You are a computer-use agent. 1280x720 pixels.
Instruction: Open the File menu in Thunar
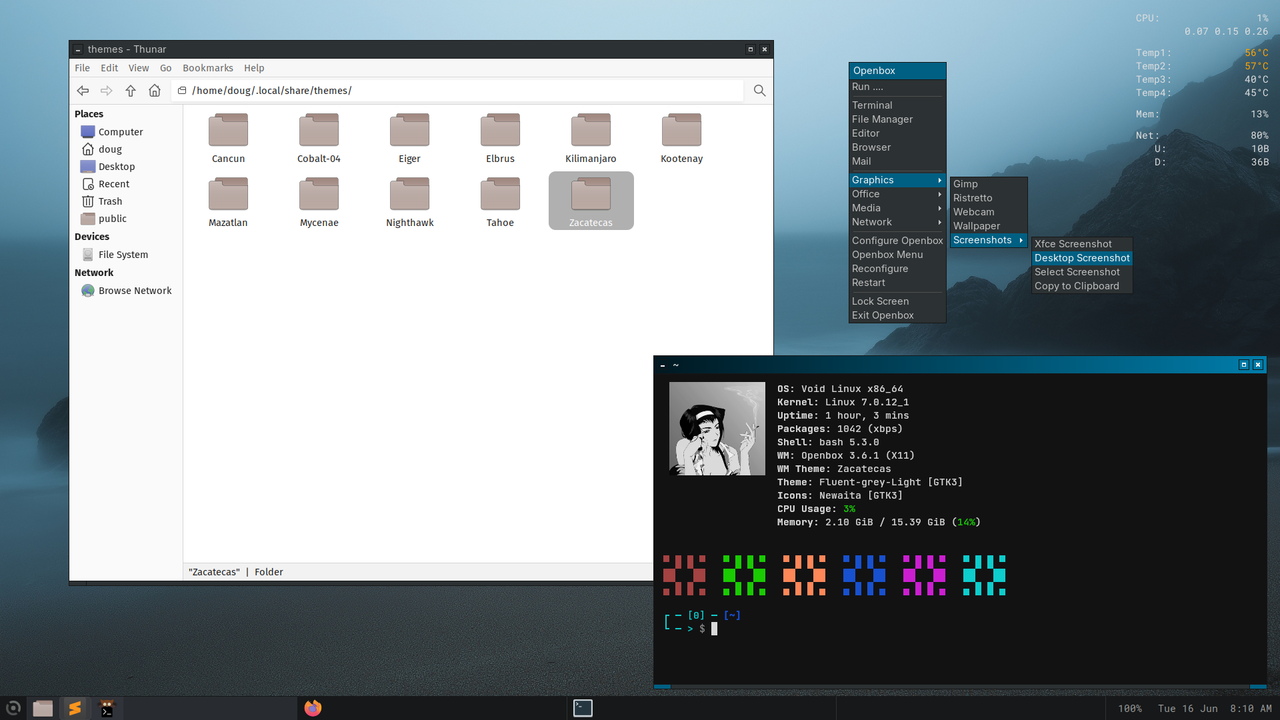82,68
